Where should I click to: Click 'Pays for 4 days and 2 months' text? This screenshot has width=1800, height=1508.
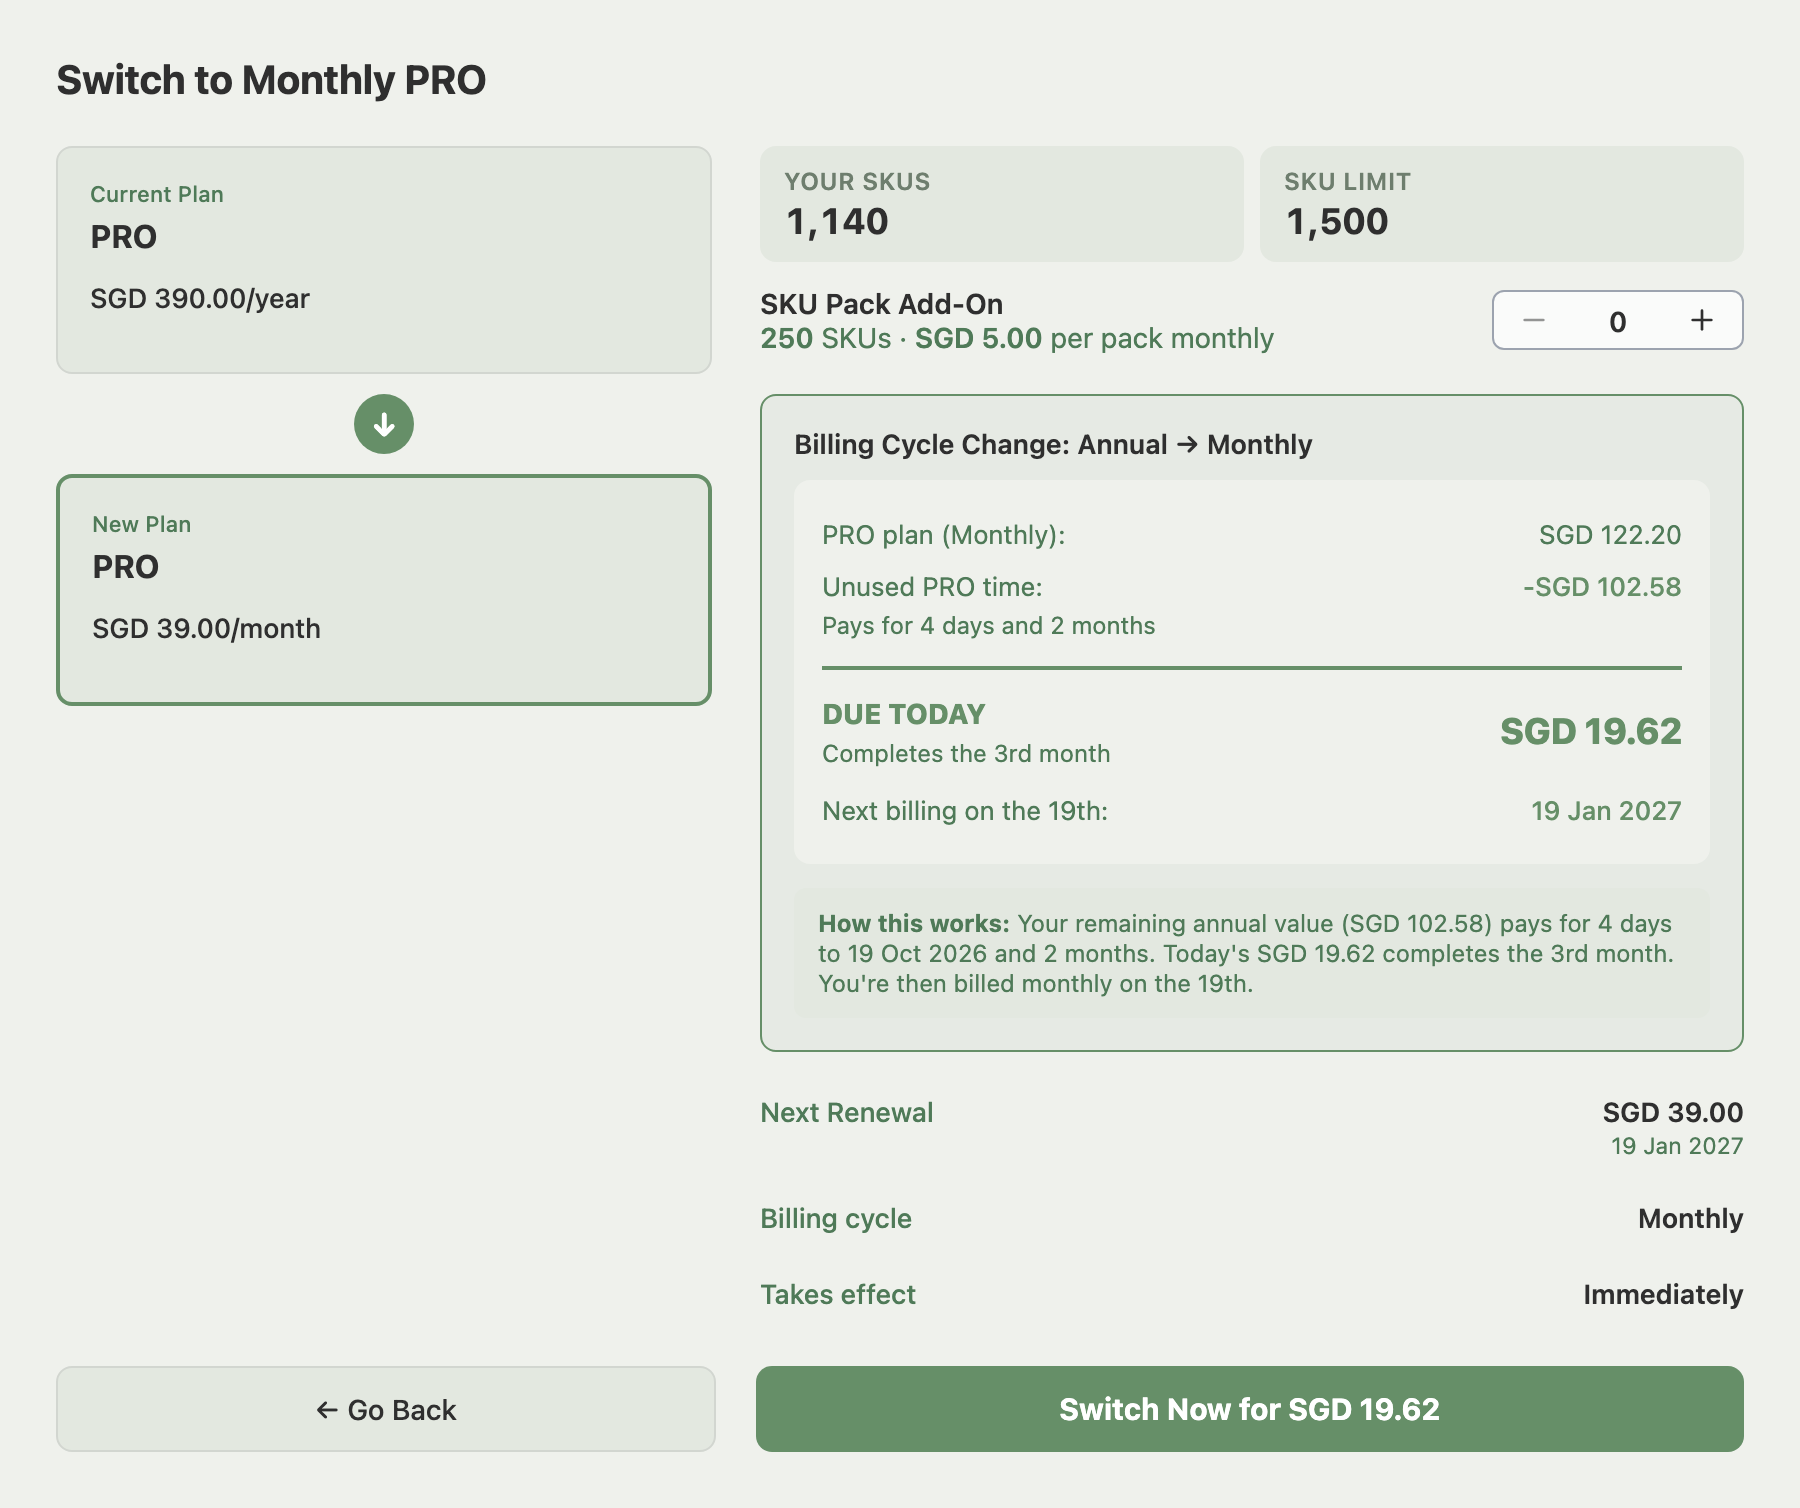pyautogui.click(x=989, y=626)
